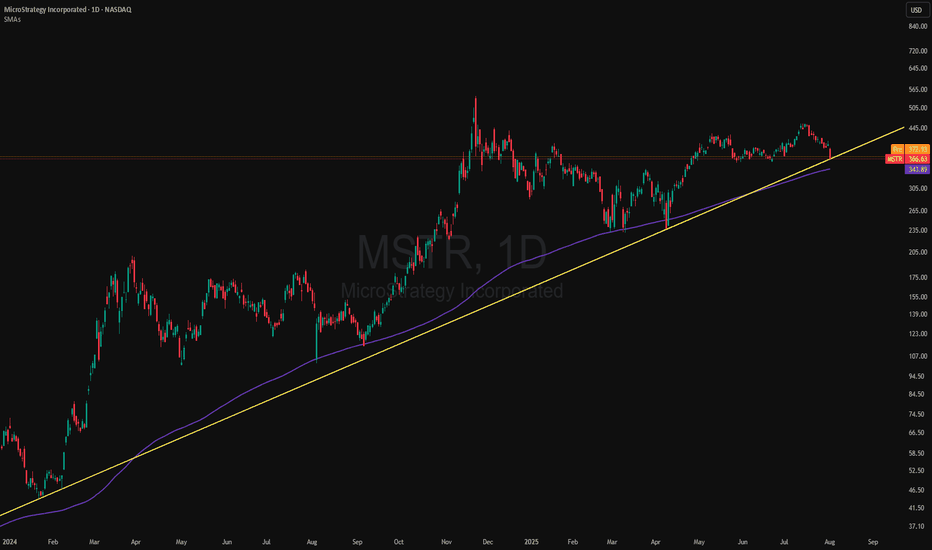Select the yellow ascending trendline
Viewport: 932px width, 550px height.
pos(452,321)
